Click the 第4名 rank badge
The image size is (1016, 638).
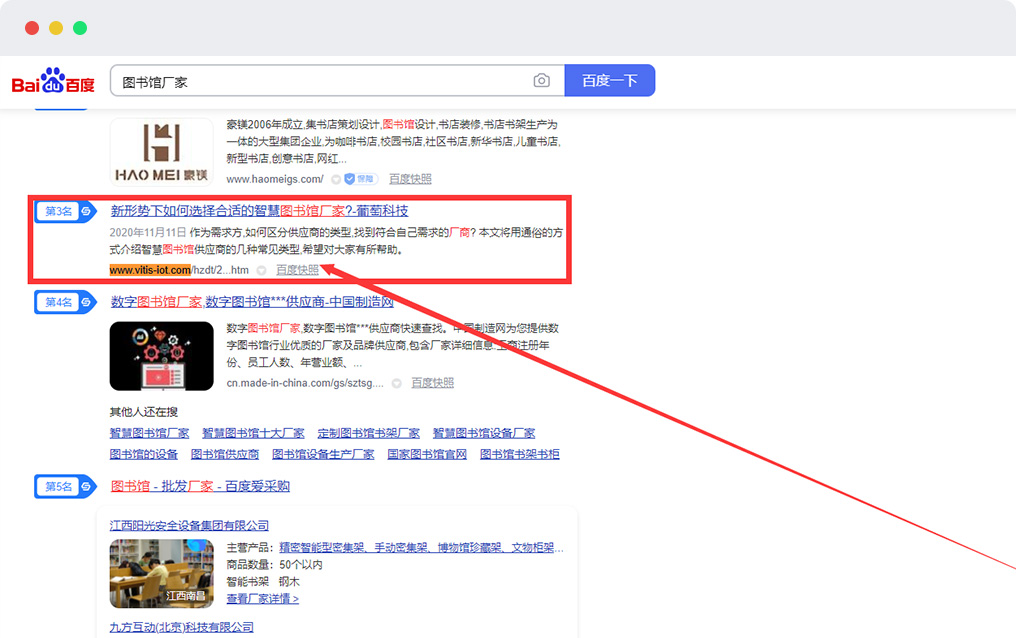[65, 302]
